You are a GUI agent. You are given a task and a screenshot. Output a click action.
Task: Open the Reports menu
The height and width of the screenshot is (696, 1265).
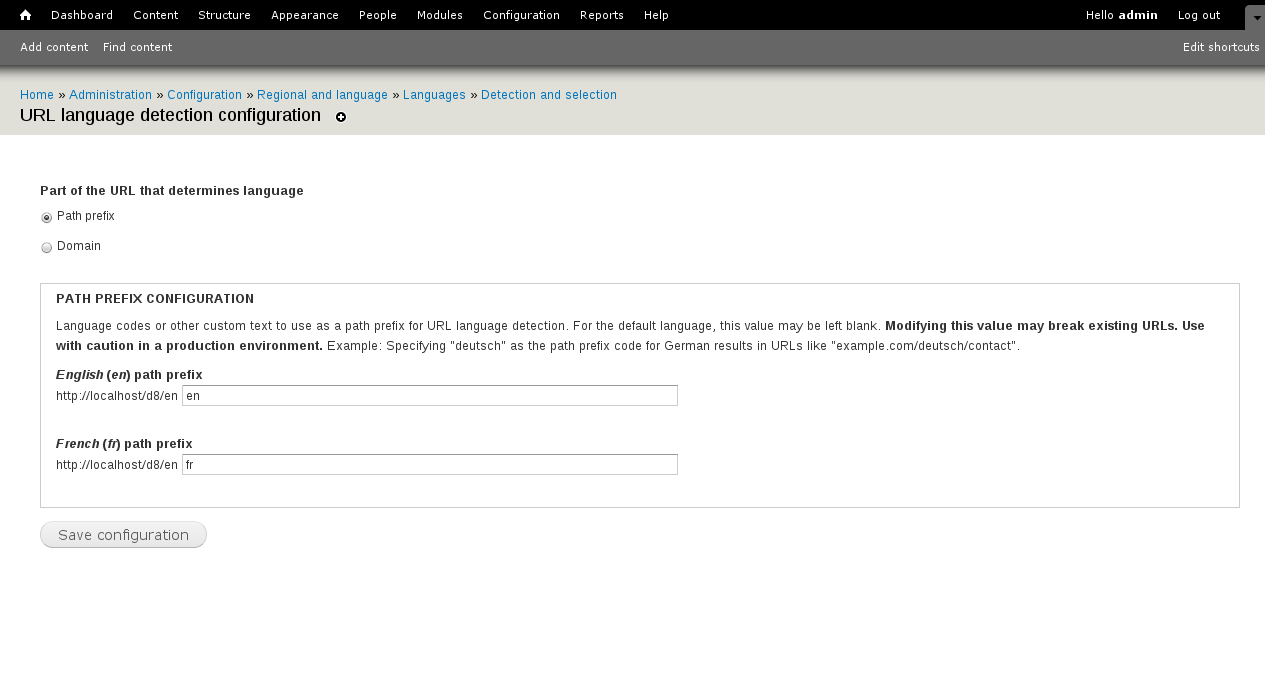click(x=601, y=15)
